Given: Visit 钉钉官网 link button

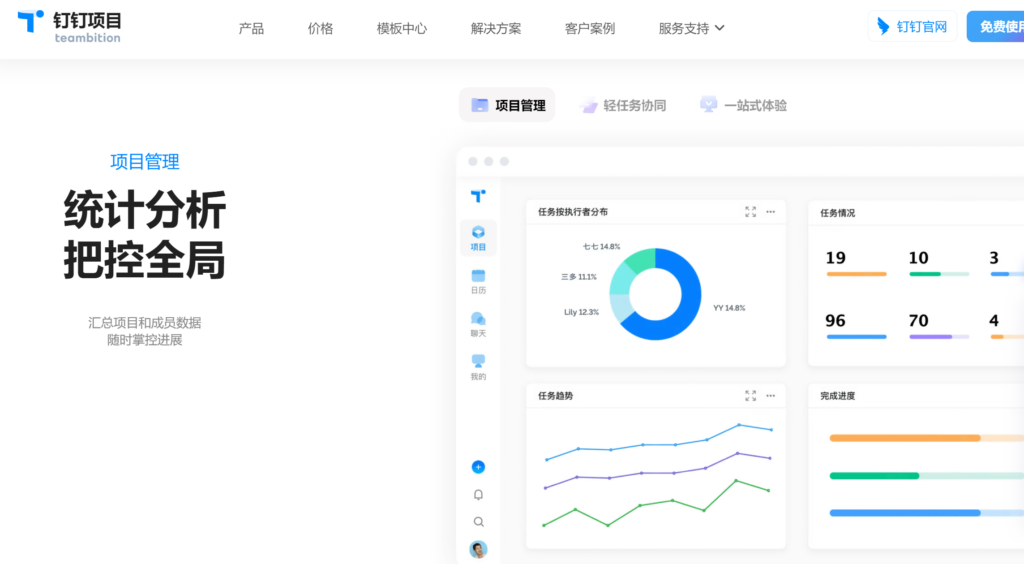Looking at the screenshot, I should coord(912,27).
